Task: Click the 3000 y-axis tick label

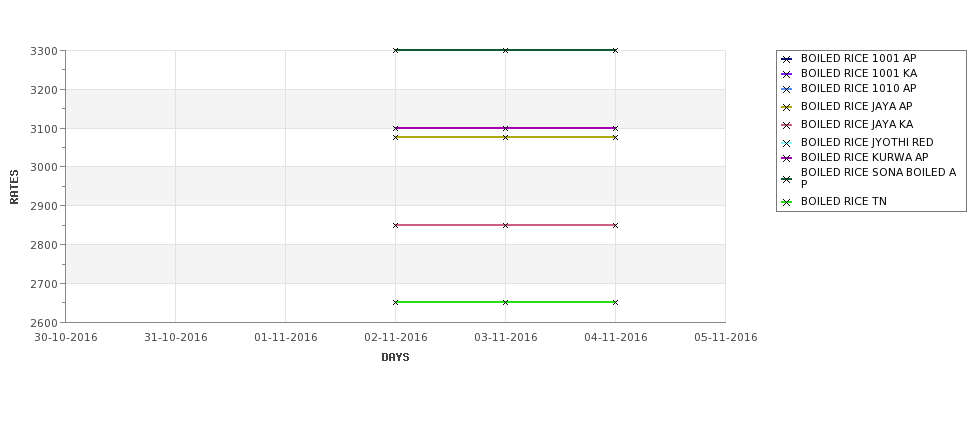Action: tap(44, 167)
